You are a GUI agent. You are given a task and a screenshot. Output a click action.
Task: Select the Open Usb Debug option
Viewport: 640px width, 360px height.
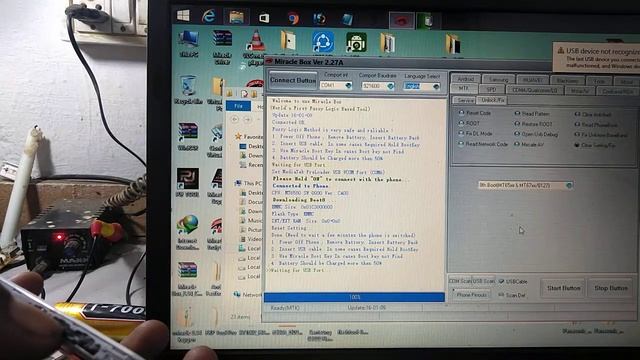coord(536,134)
